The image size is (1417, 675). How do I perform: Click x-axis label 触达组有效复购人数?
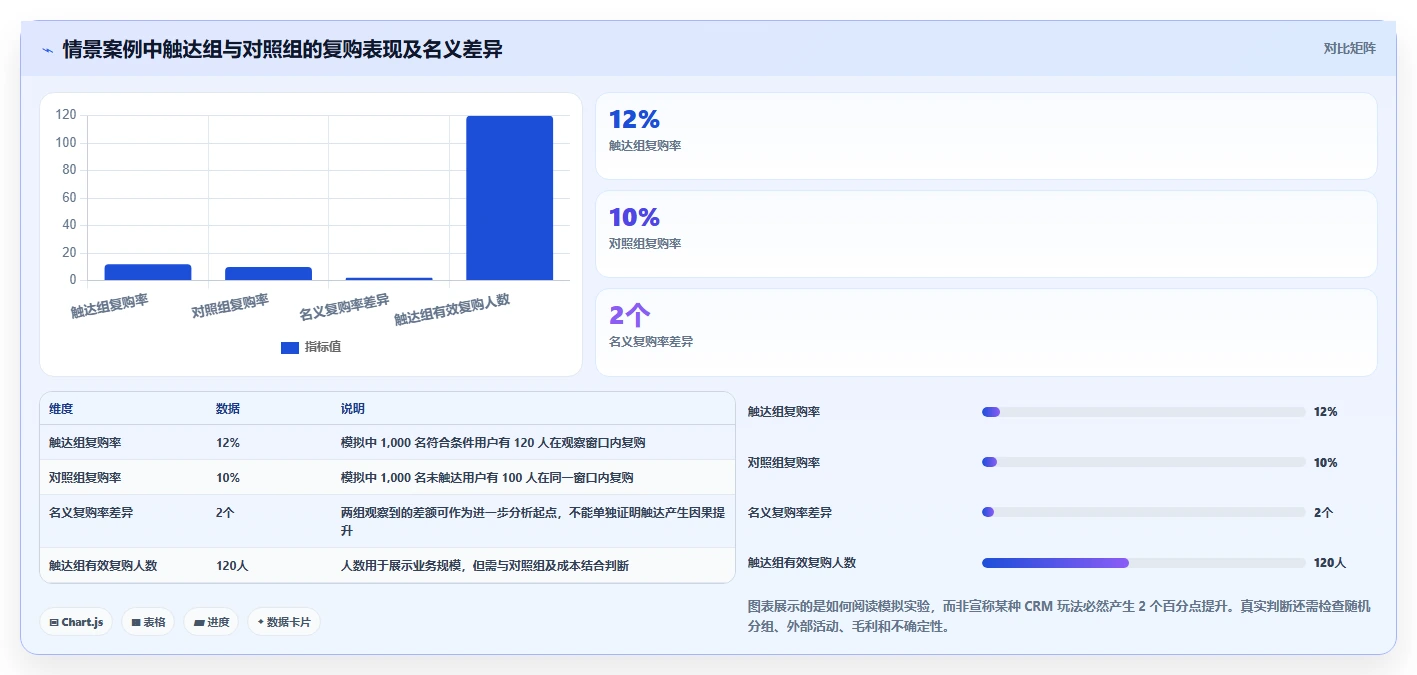(453, 309)
